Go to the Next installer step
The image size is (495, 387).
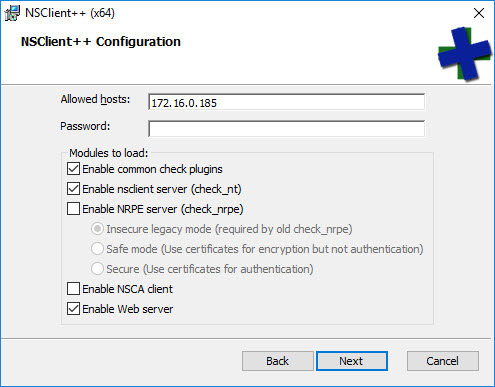[352, 361]
